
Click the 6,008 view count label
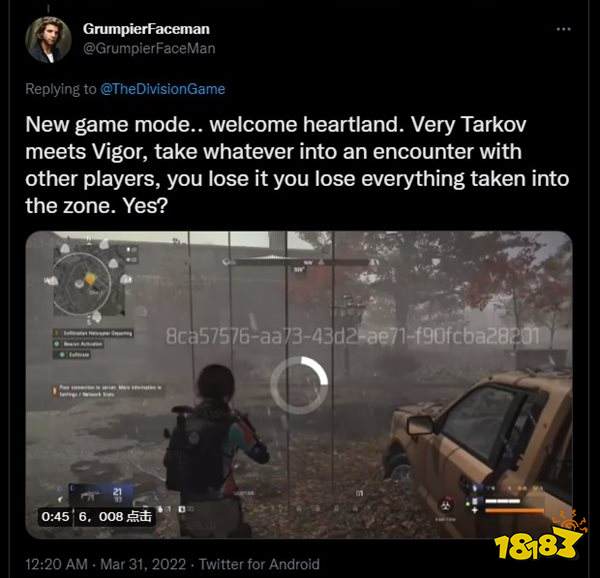pyautogui.click(x=115, y=517)
